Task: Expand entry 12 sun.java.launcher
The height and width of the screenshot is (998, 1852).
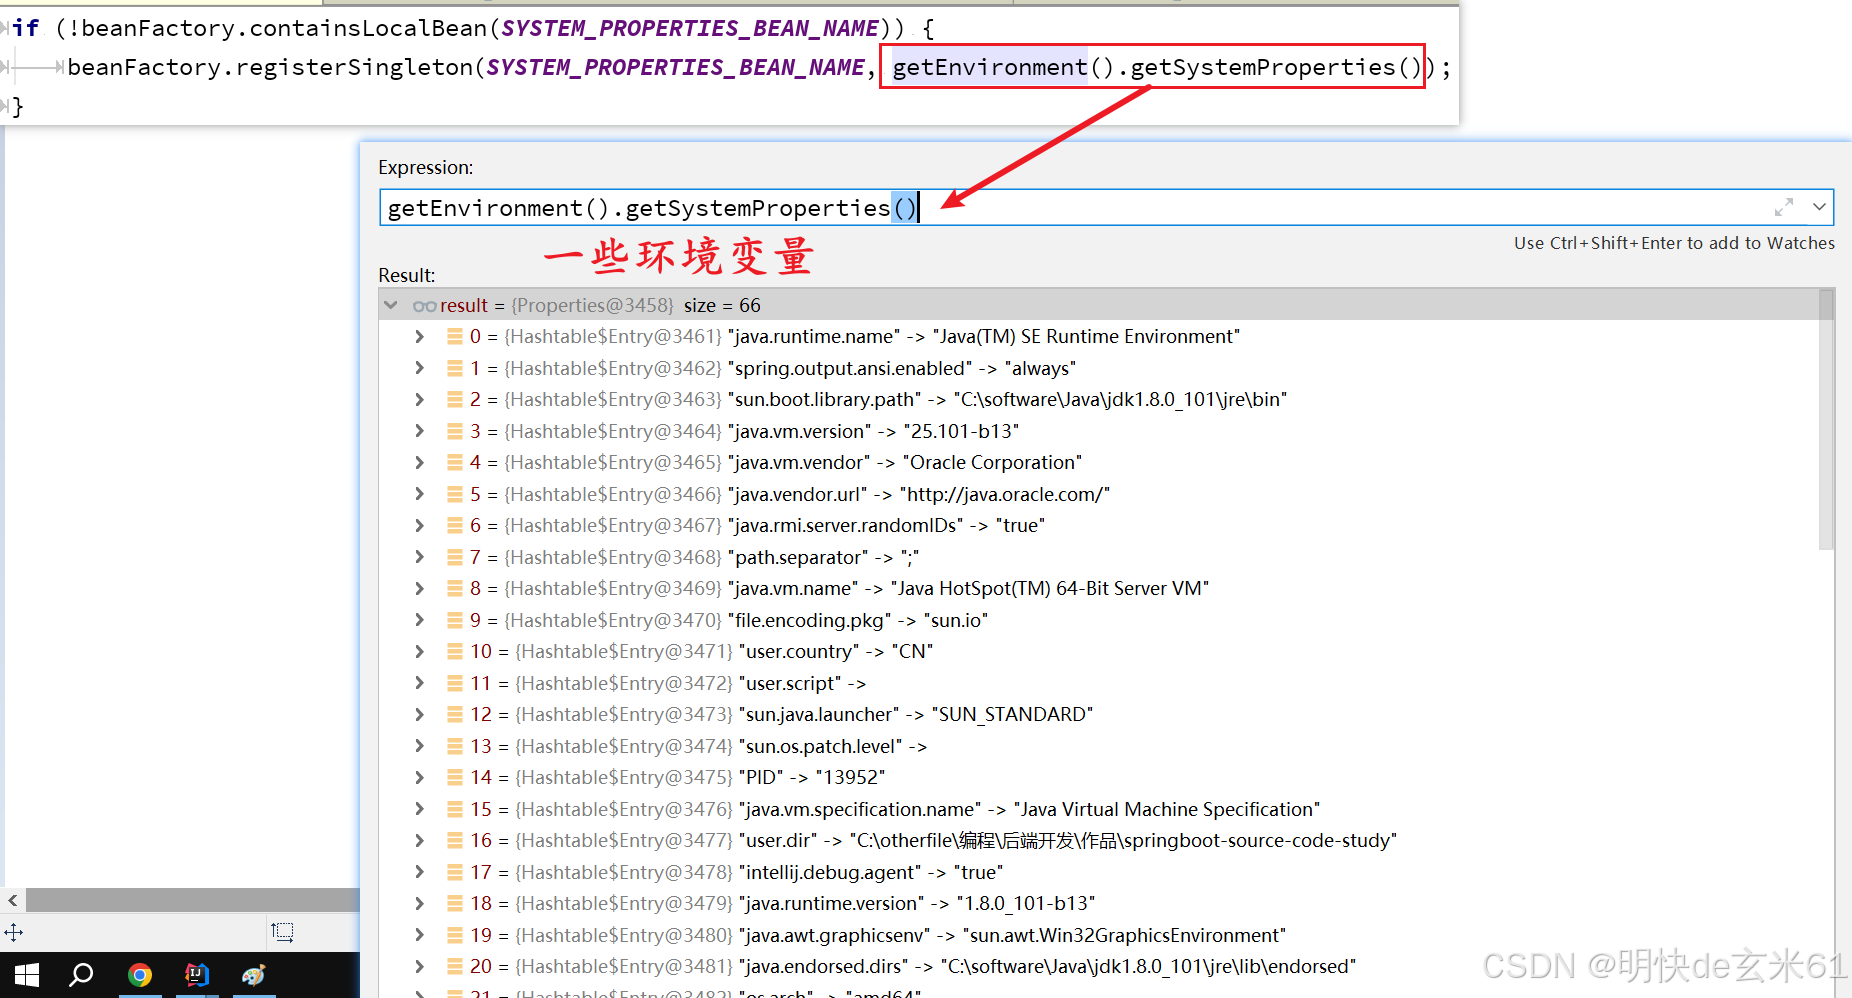Action: coord(420,715)
